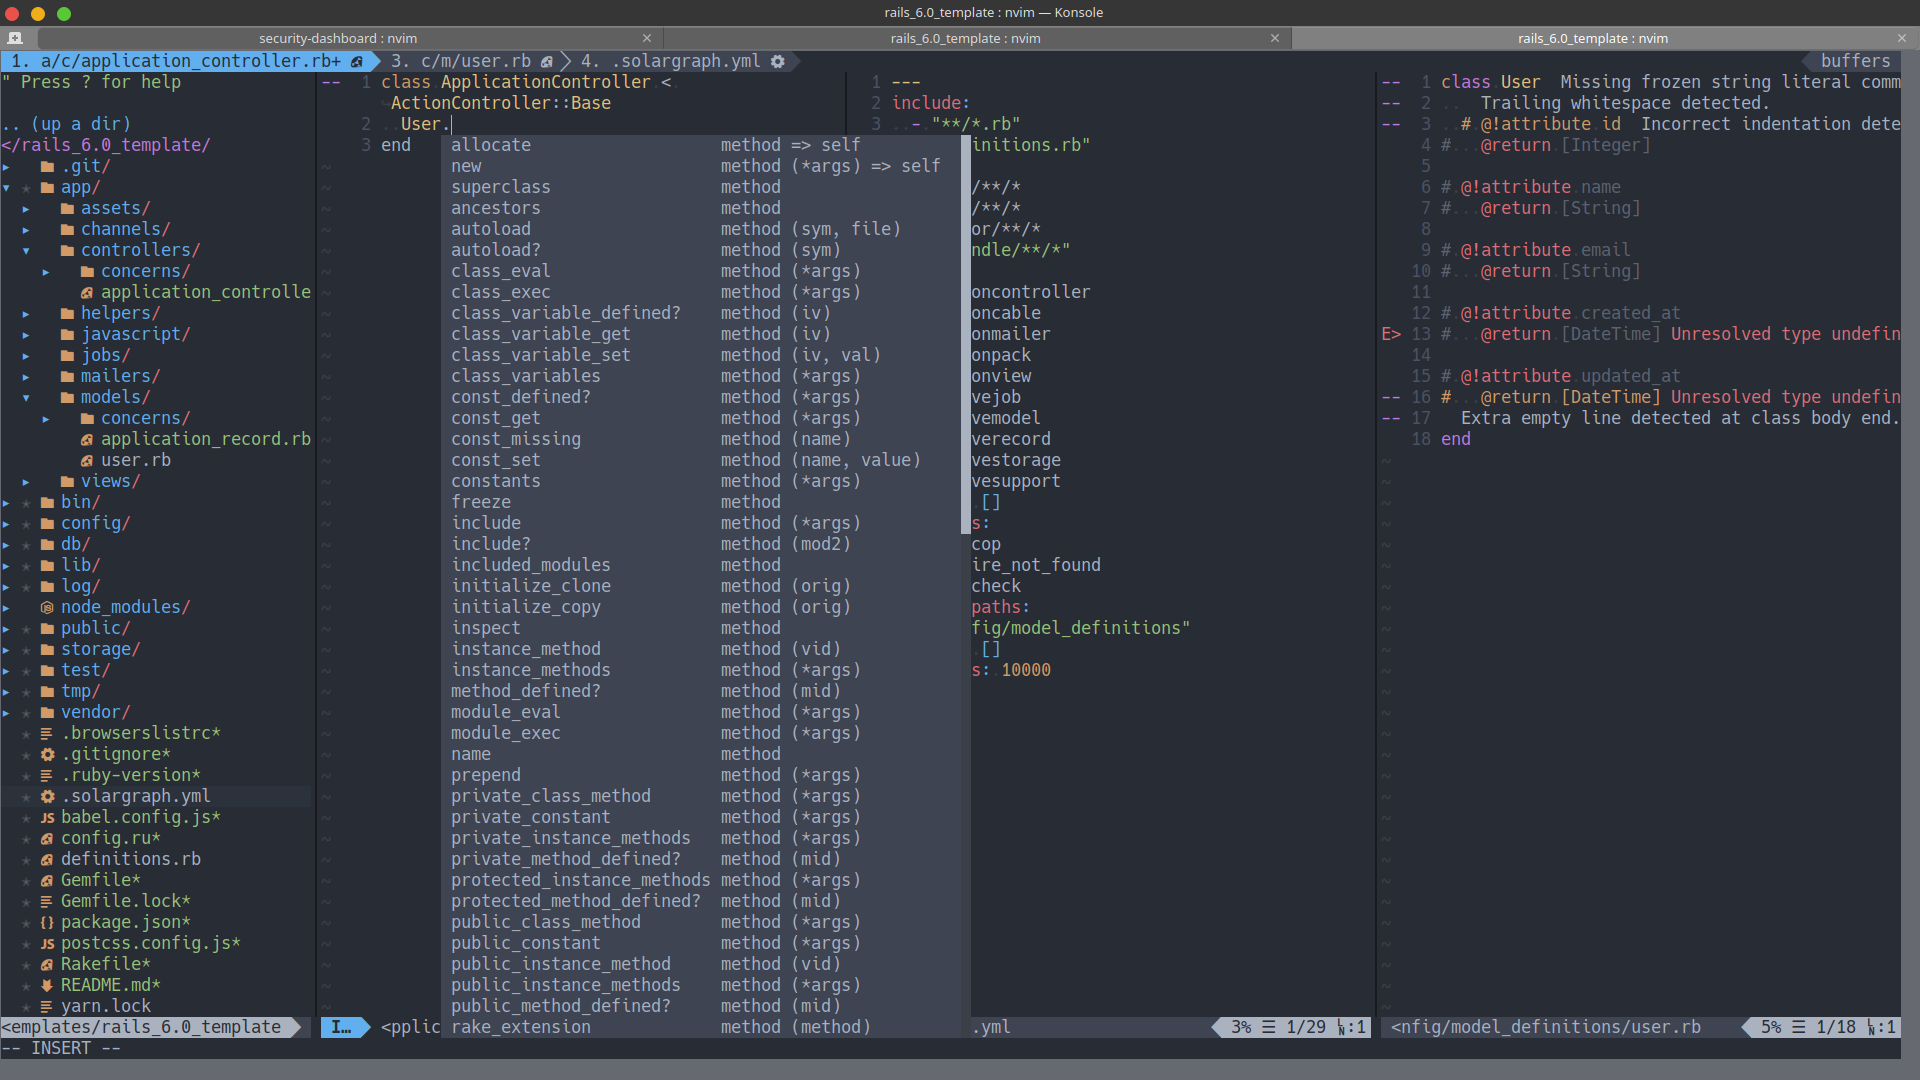Click the ruby icon beside definitions.rb
The image size is (1920, 1080).
(47, 860)
